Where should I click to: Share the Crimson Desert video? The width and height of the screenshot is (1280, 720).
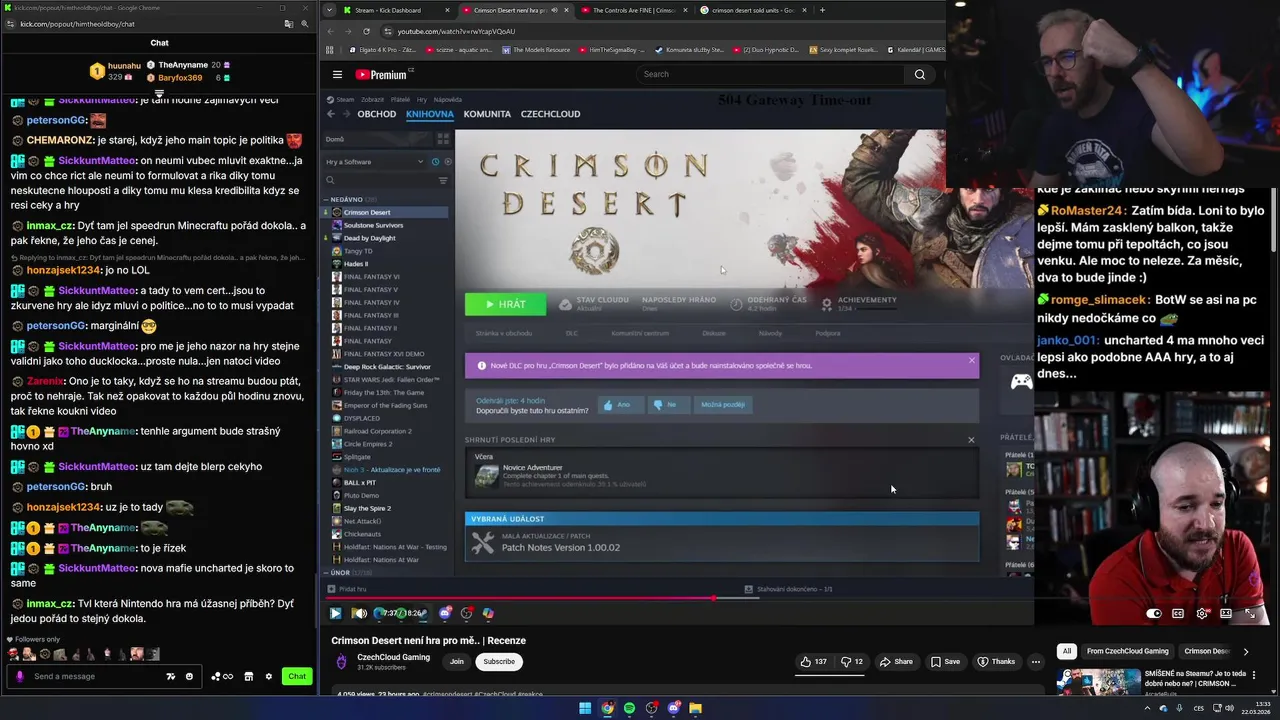pos(896,661)
